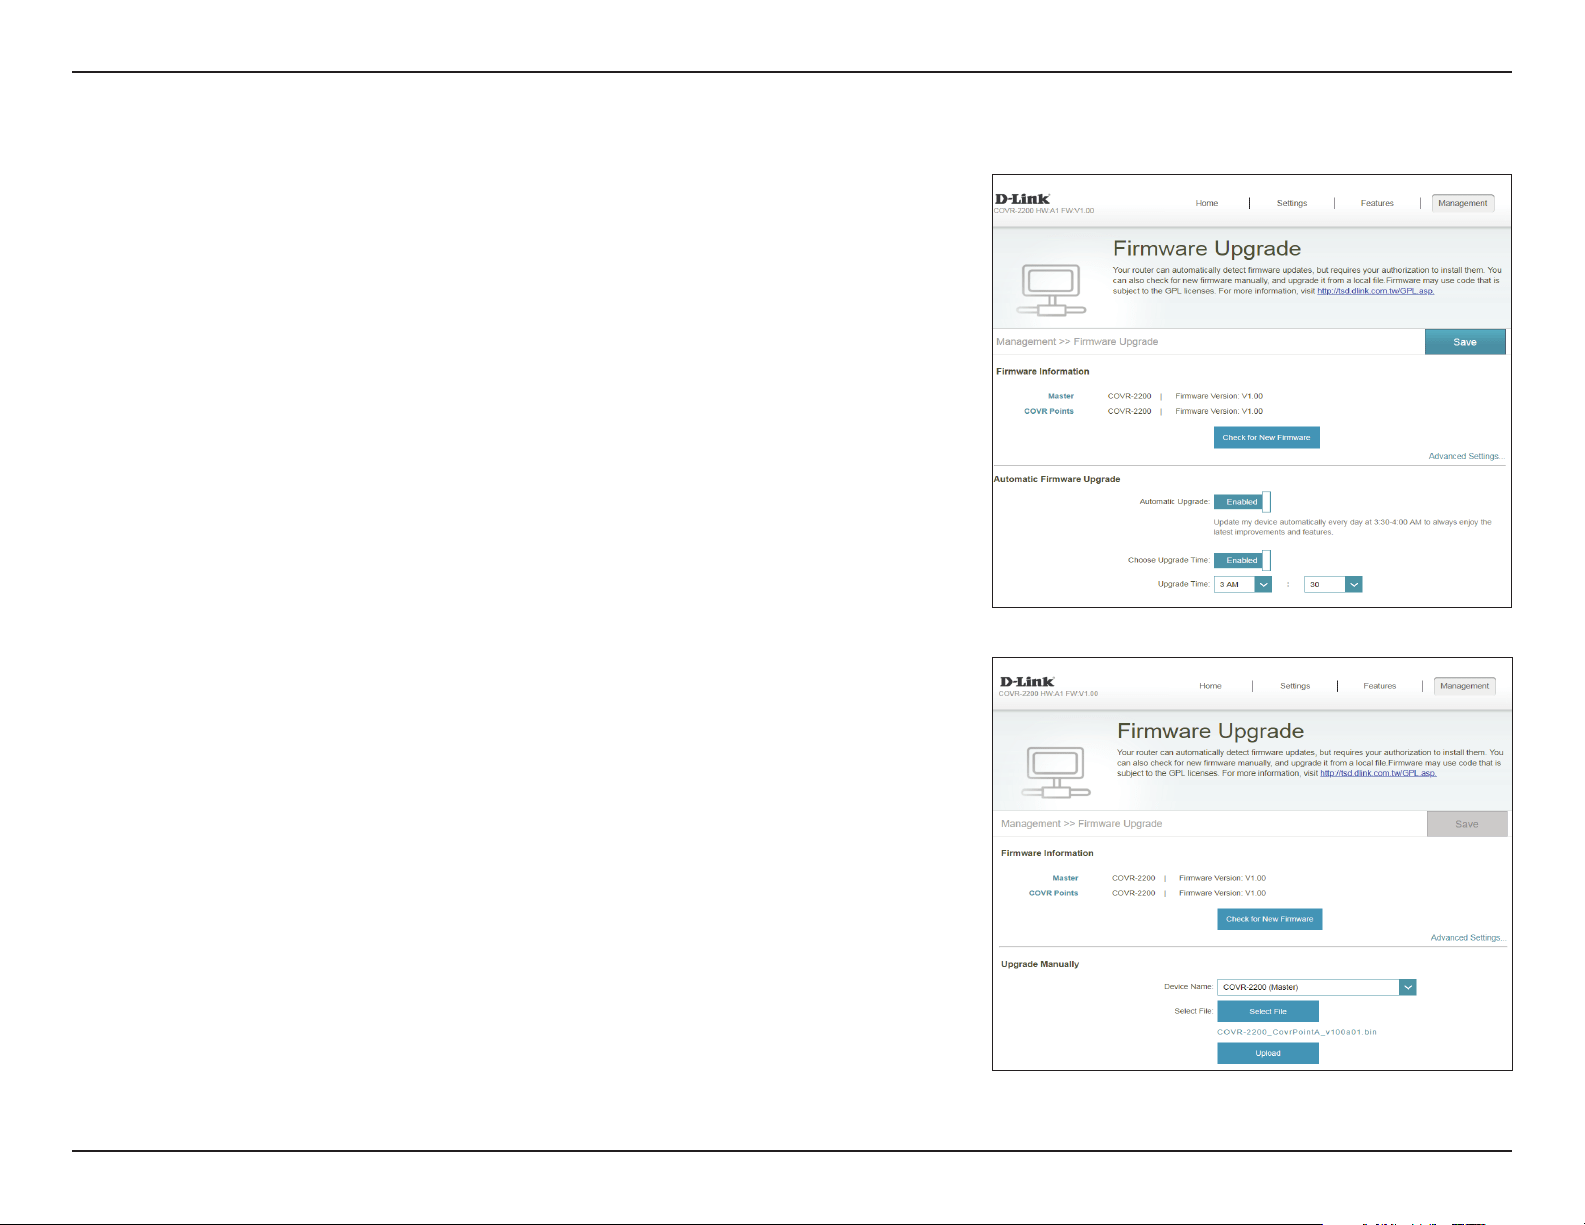Open Features tab in upper screenshot

click(x=1377, y=203)
